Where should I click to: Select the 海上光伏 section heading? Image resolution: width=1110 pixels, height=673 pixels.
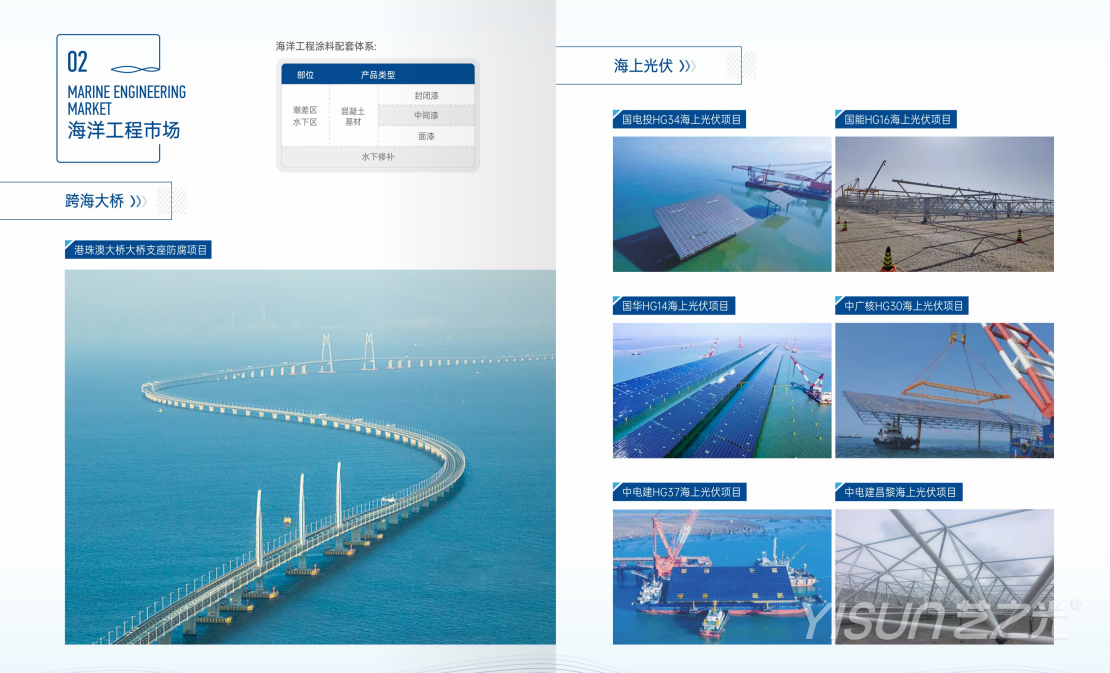[x=641, y=66]
